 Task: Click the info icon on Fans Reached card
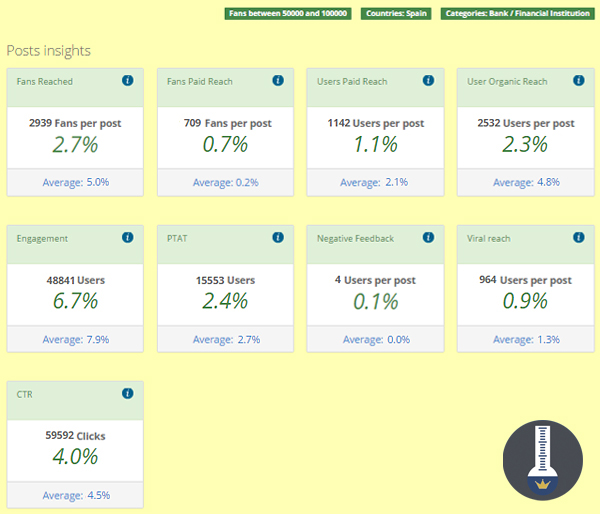127,81
